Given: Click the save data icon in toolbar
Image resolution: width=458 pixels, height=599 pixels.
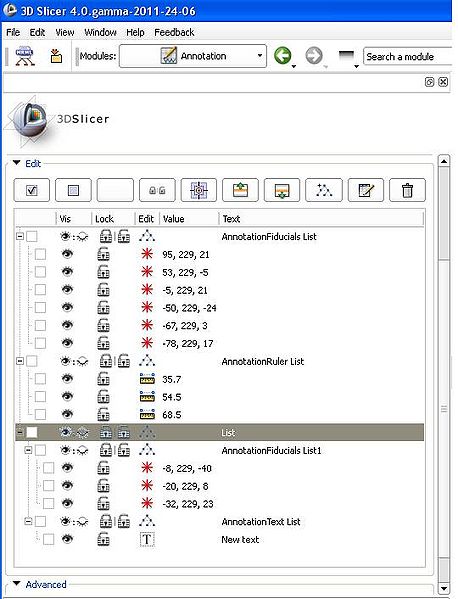Looking at the screenshot, I should click(56, 56).
